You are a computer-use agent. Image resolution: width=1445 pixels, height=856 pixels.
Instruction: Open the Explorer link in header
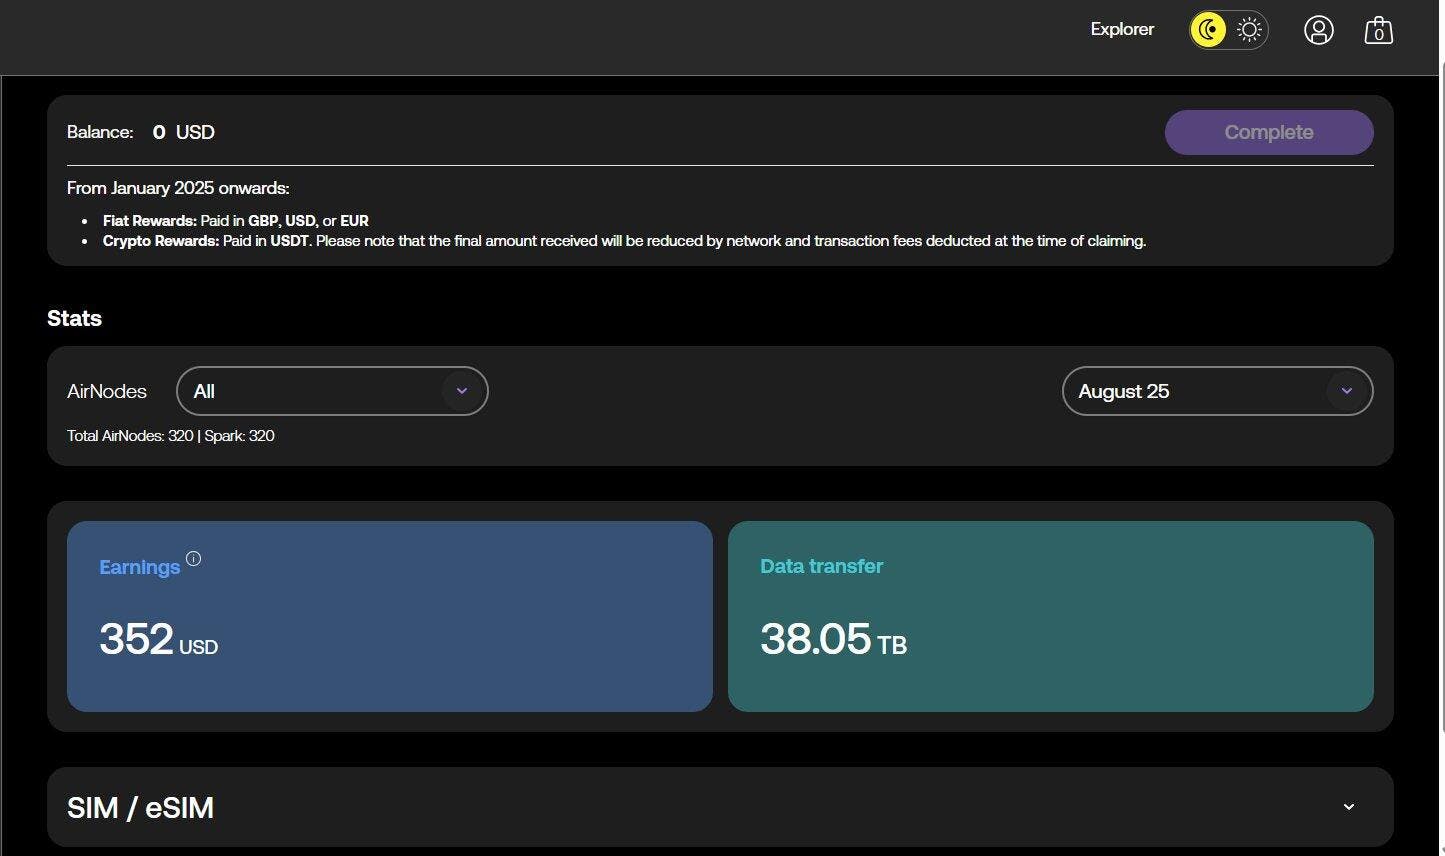tap(1121, 30)
